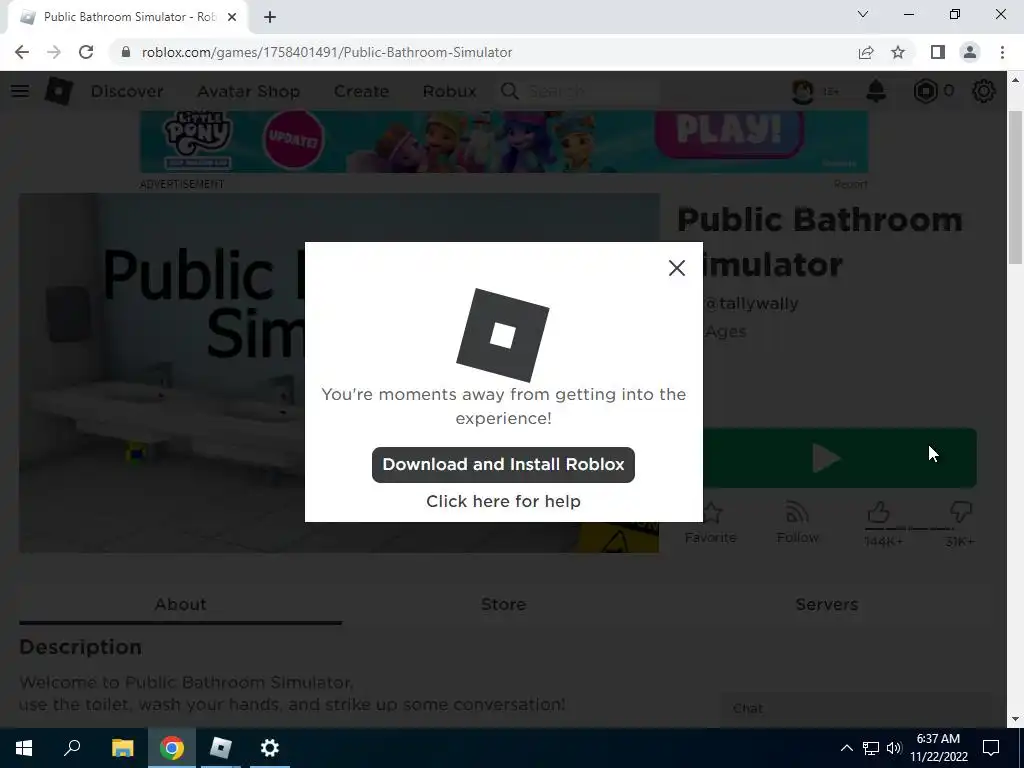1024x768 pixels.
Task: Click the Robux balance icon
Action: (x=925, y=91)
